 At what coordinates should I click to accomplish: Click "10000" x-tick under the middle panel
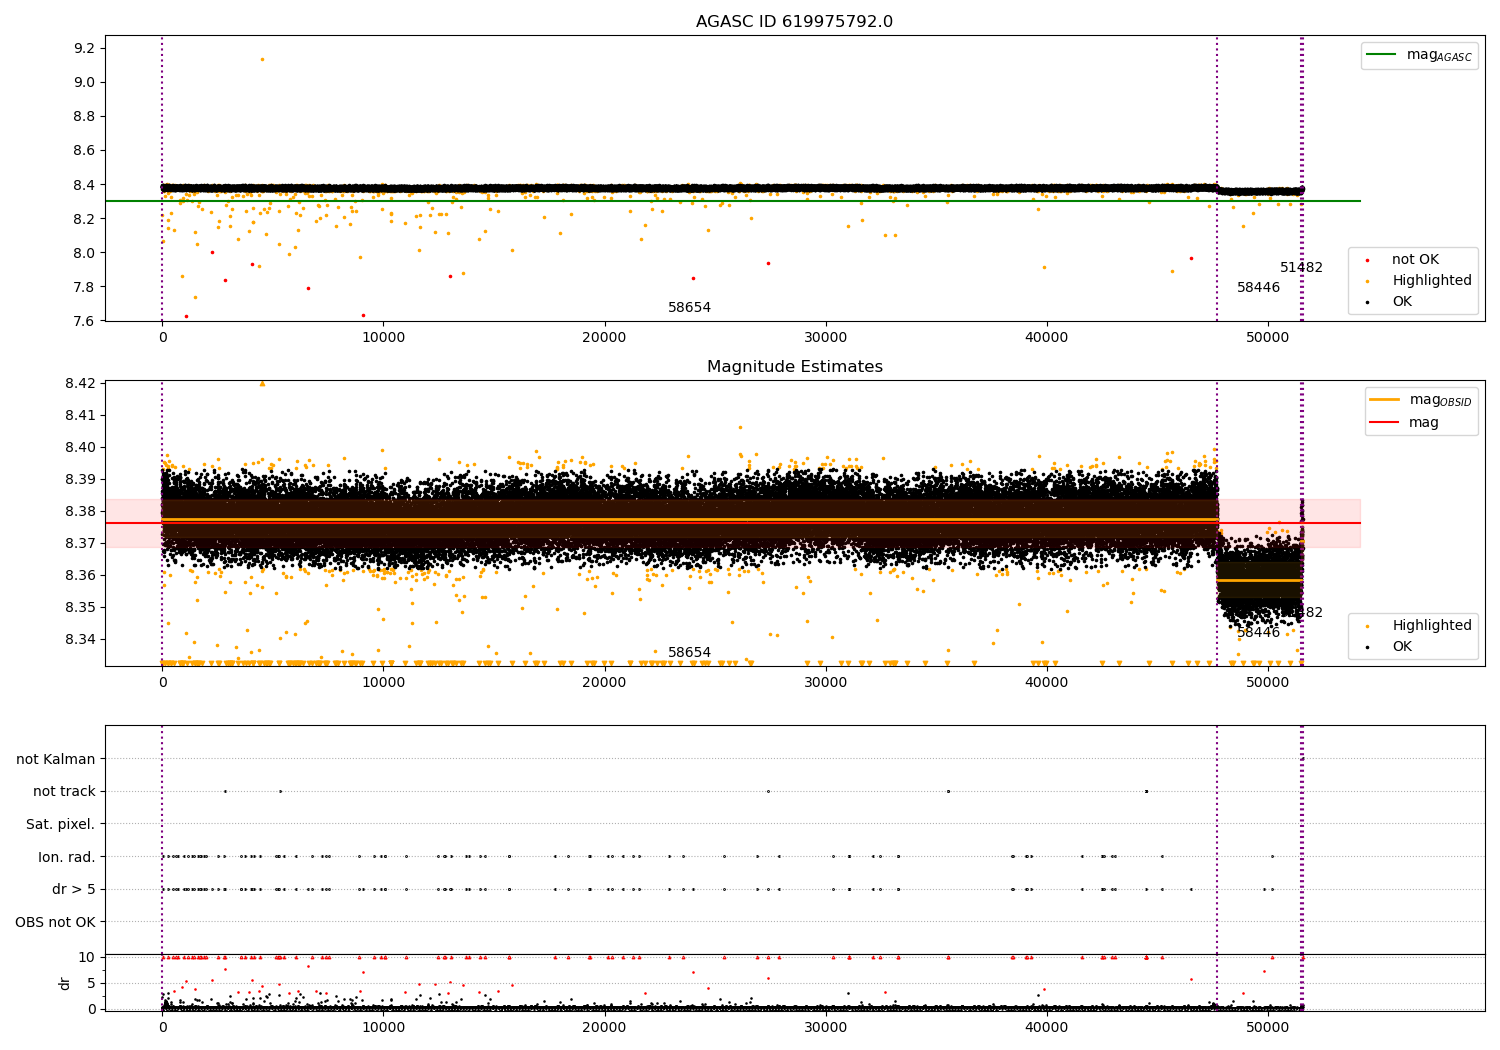(383, 683)
